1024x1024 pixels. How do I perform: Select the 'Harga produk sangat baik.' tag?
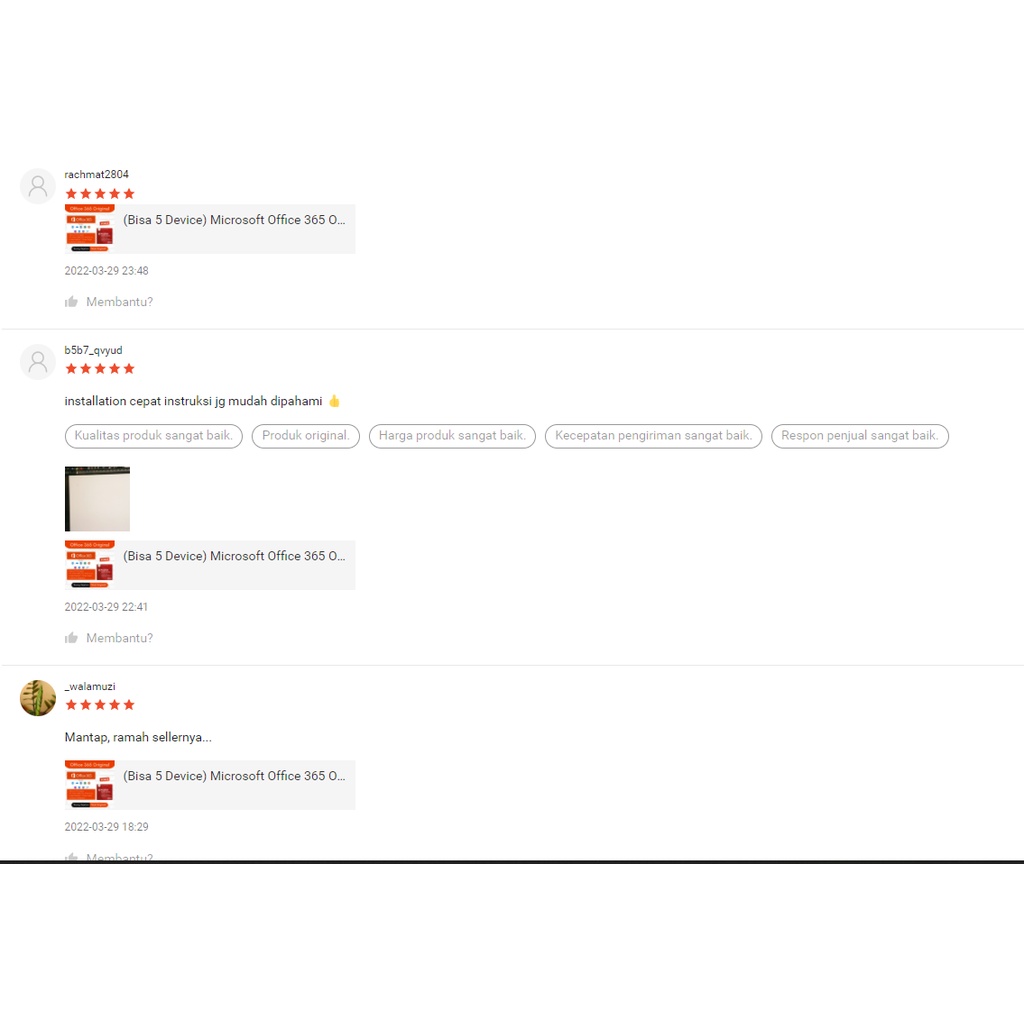coord(452,436)
